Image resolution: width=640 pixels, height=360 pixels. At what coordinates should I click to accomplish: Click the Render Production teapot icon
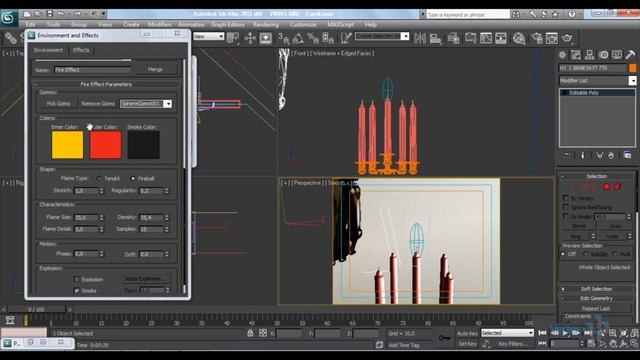point(567,38)
